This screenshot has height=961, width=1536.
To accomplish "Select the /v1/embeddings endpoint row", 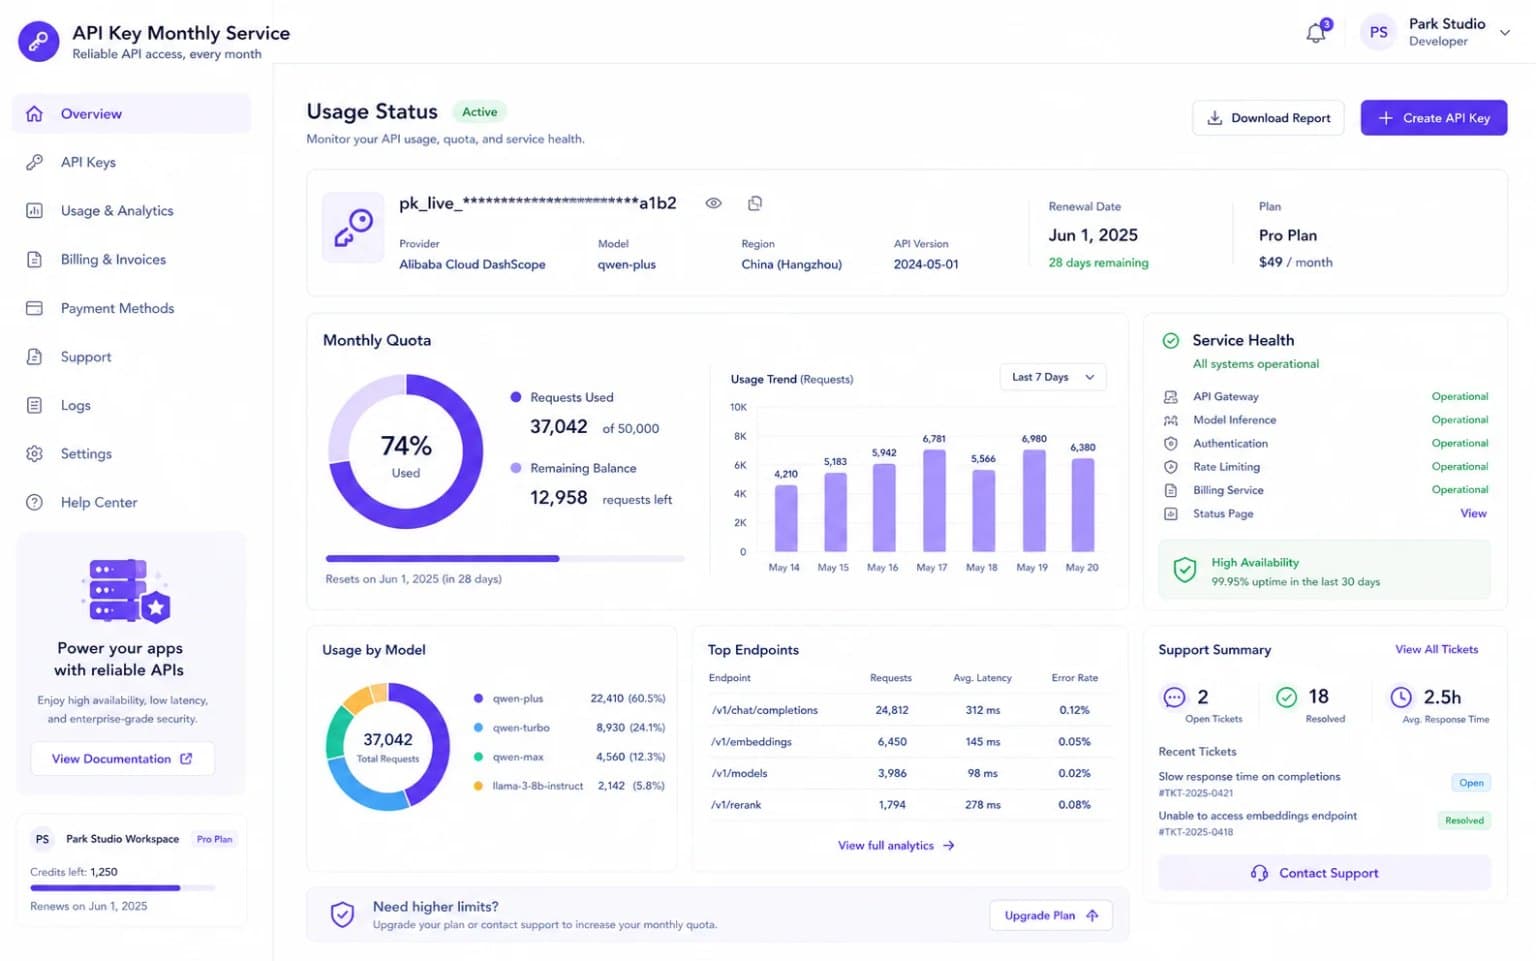I will click(908, 742).
